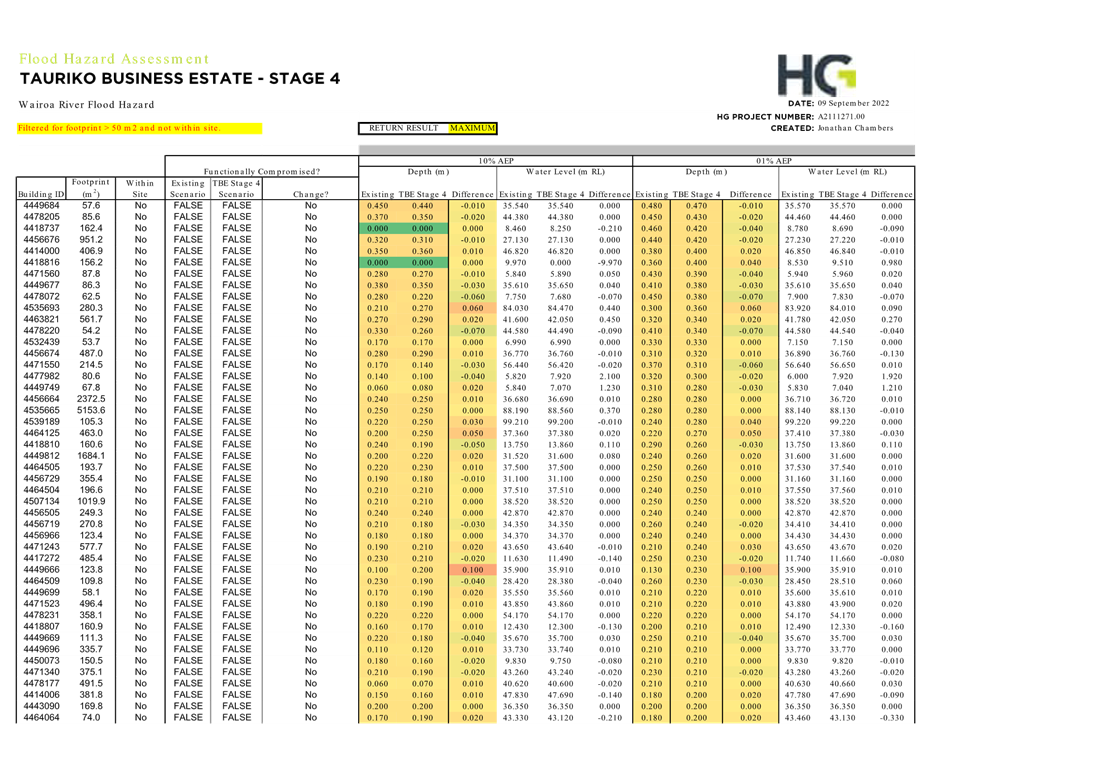Select the yellow MAXIMUM cell
The image size is (1108, 783).
click(x=472, y=128)
